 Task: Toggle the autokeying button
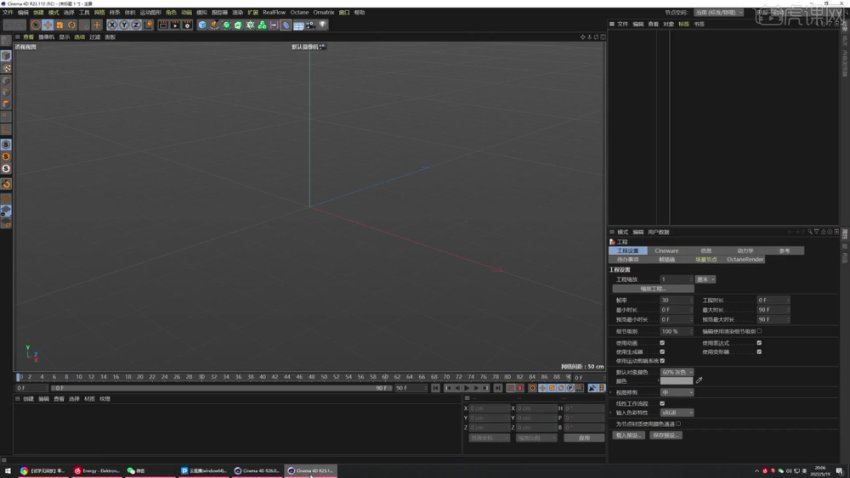pos(520,388)
